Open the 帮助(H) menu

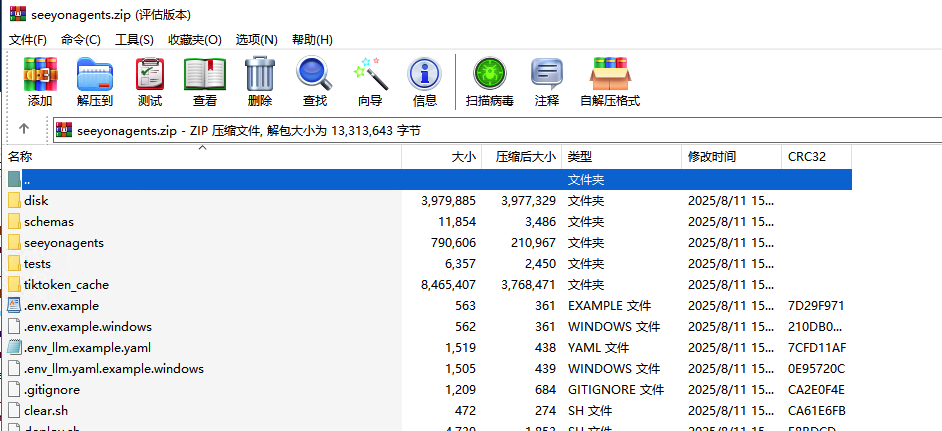click(x=312, y=40)
